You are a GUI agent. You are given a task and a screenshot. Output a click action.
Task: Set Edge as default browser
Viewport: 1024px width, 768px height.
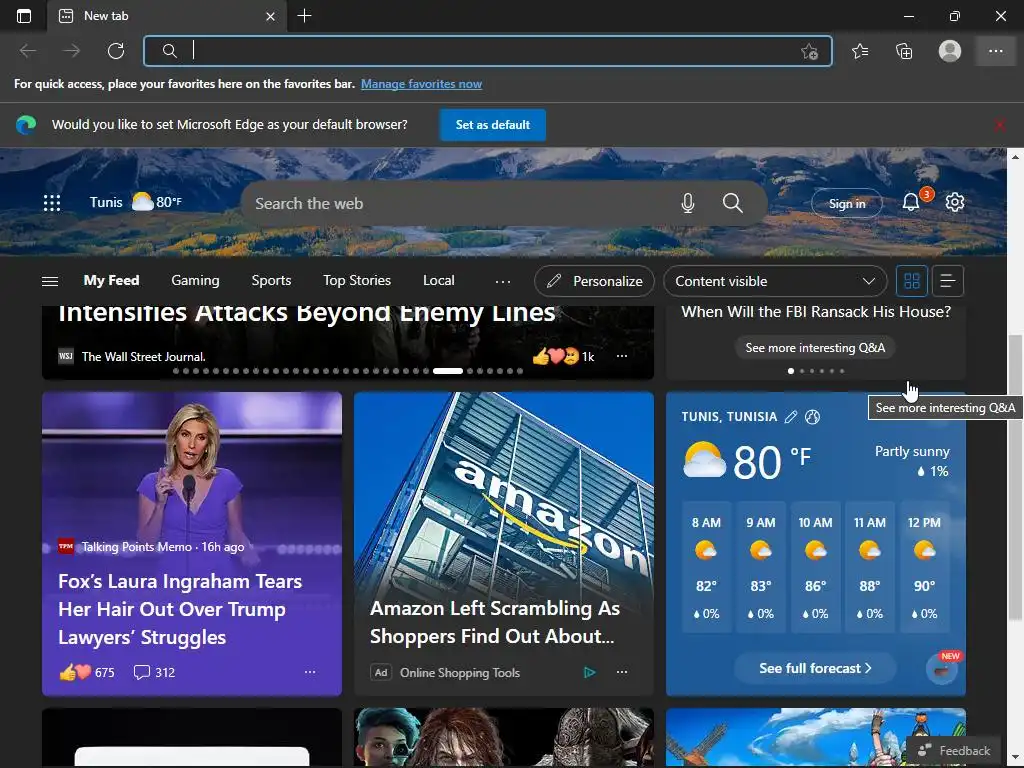(x=492, y=125)
